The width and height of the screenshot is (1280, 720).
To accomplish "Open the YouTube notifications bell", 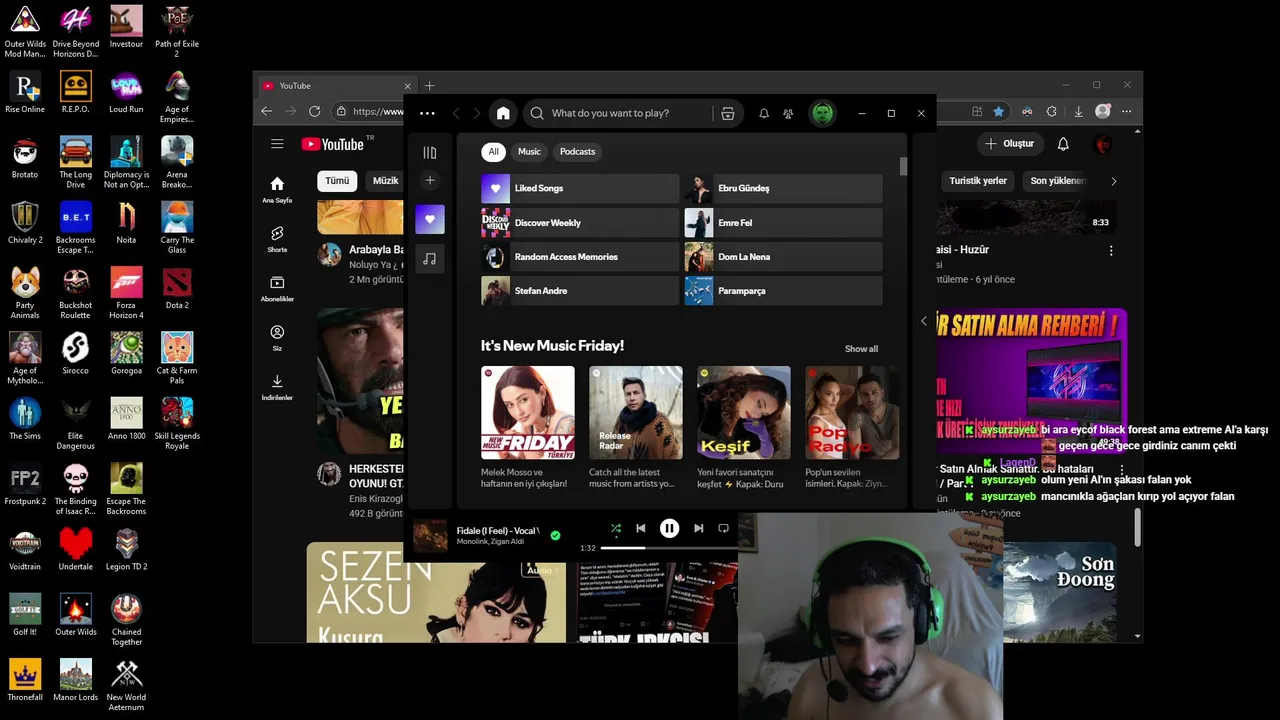I will [1063, 144].
